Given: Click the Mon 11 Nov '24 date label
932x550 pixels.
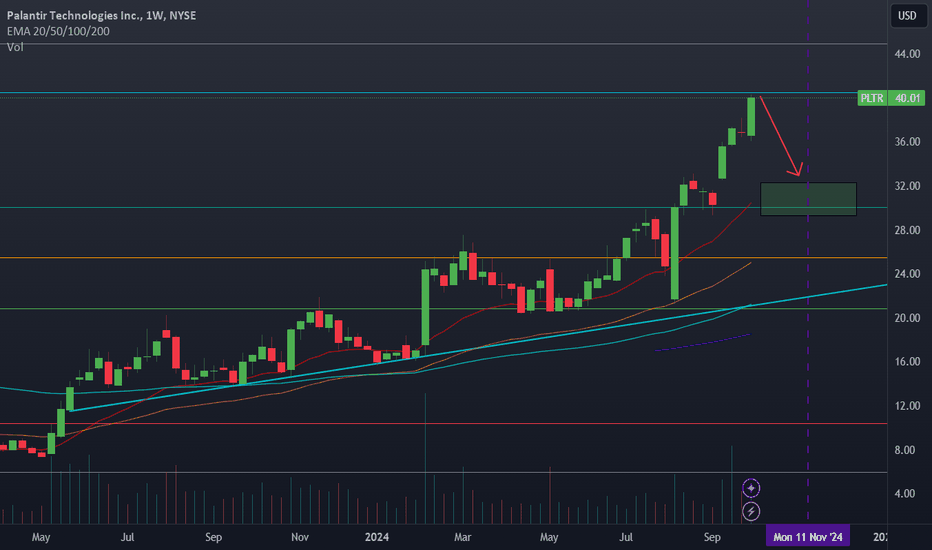Looking at the screenshot, I should [x=808, y=537].
